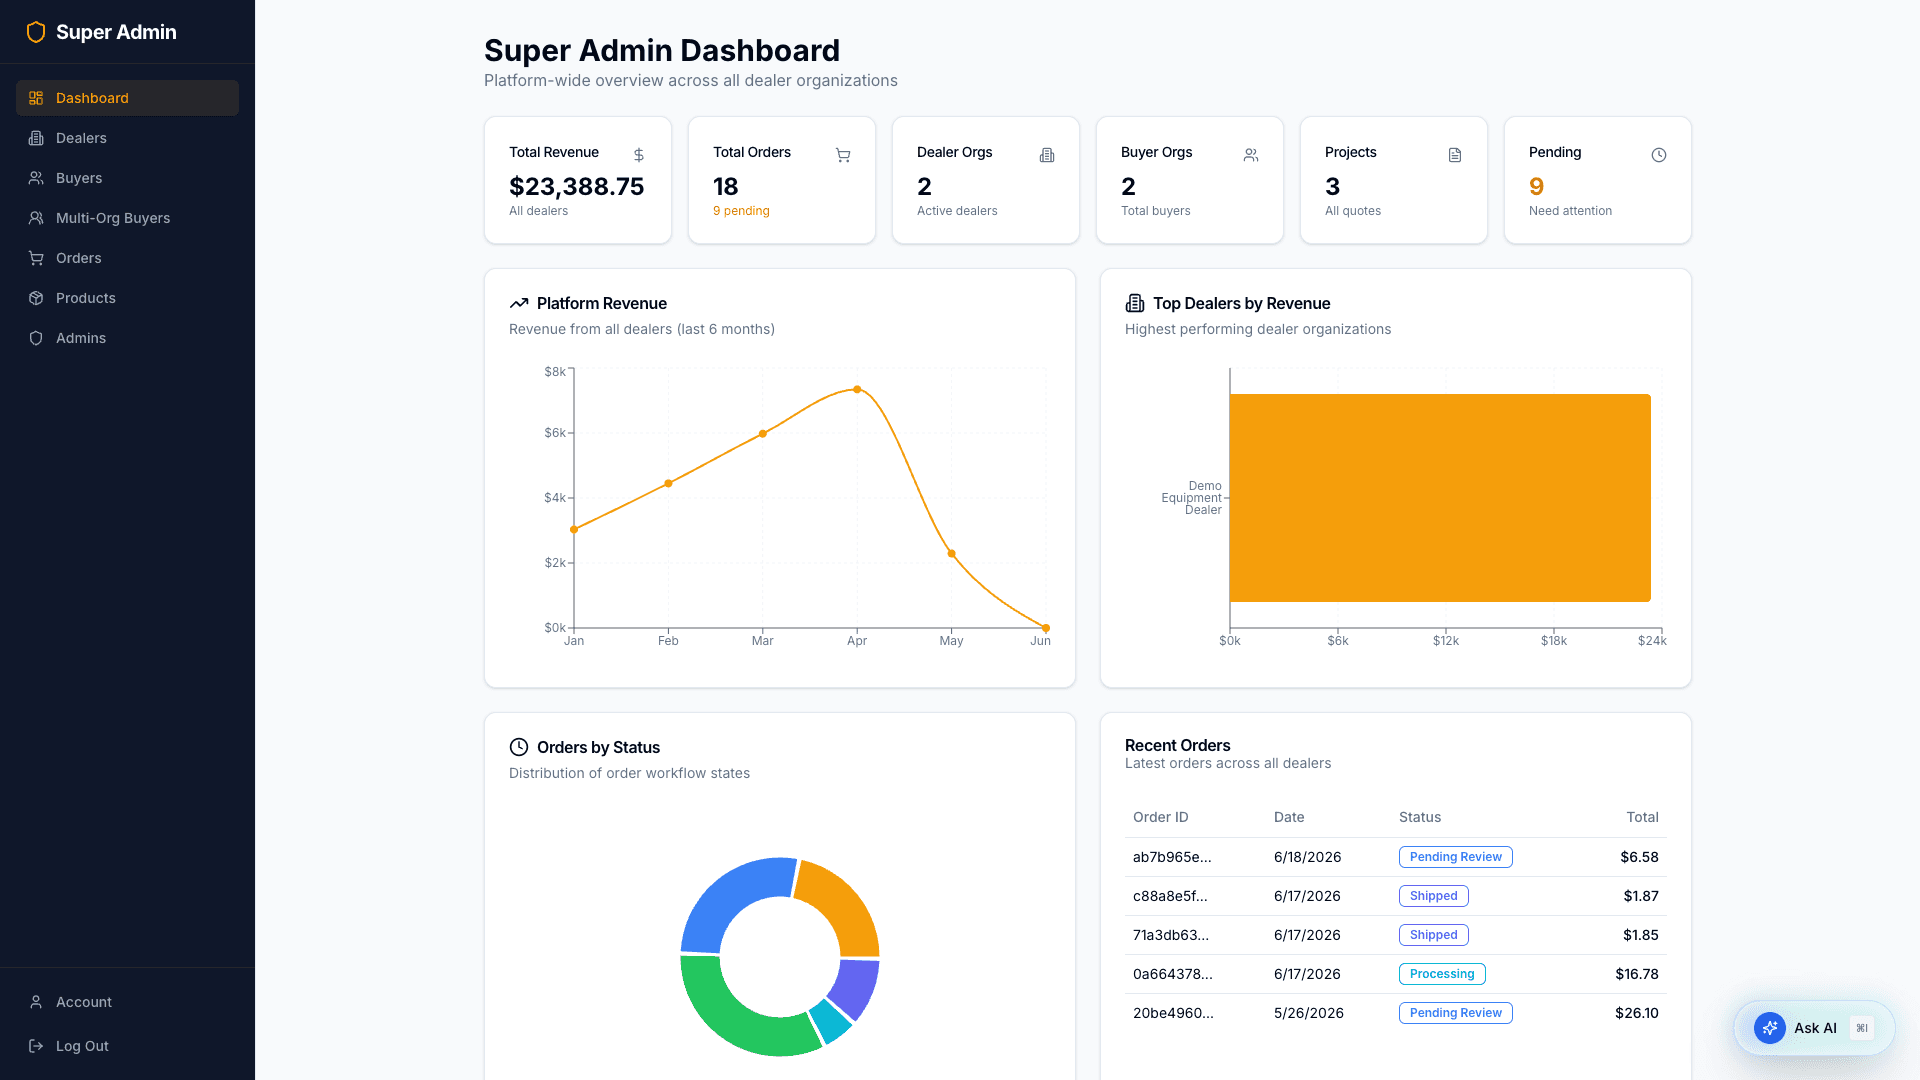Open the Admins page from sidebar

[127, 338]
